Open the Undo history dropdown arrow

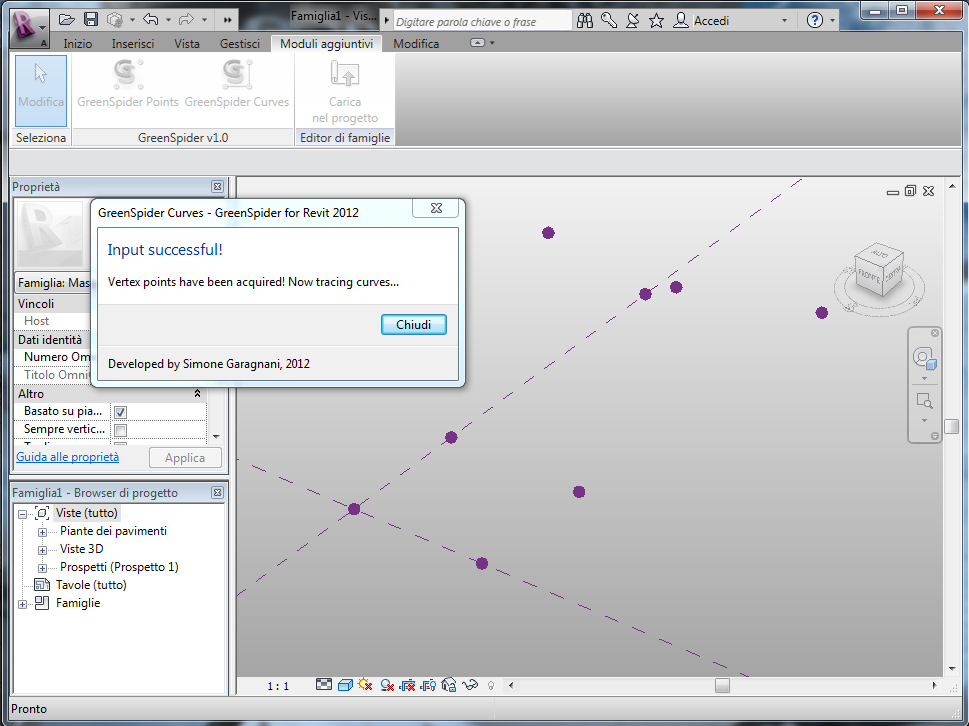[x=168, y=20]
